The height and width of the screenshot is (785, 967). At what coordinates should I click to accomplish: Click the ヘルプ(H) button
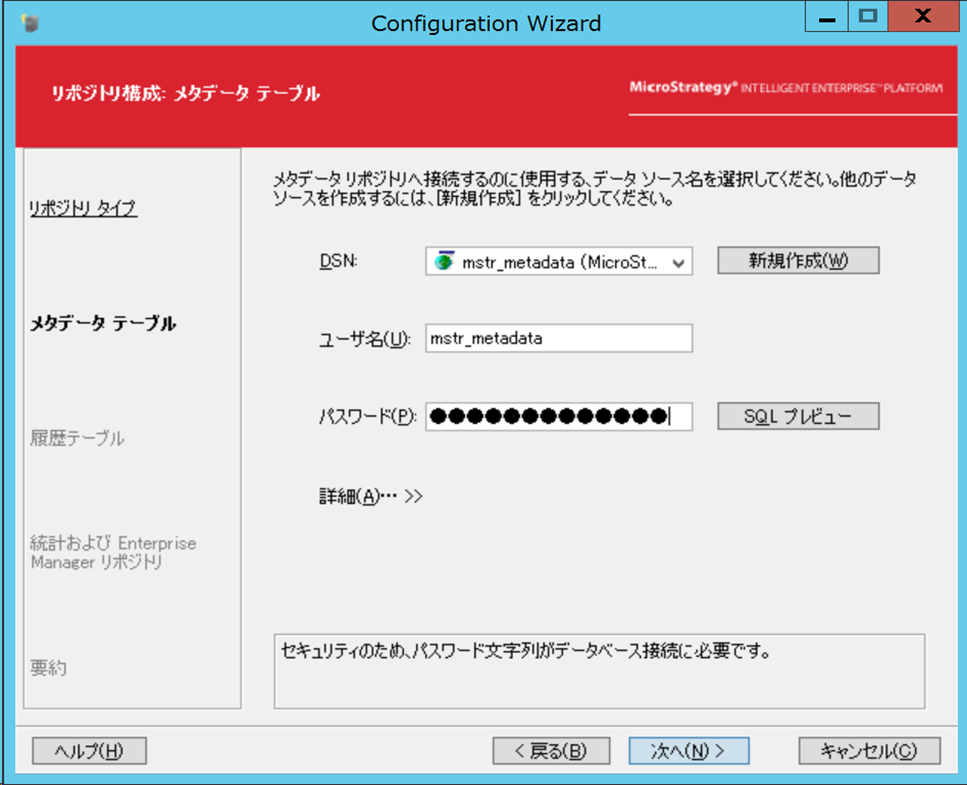pyautogui.click(x=89, y=750)
